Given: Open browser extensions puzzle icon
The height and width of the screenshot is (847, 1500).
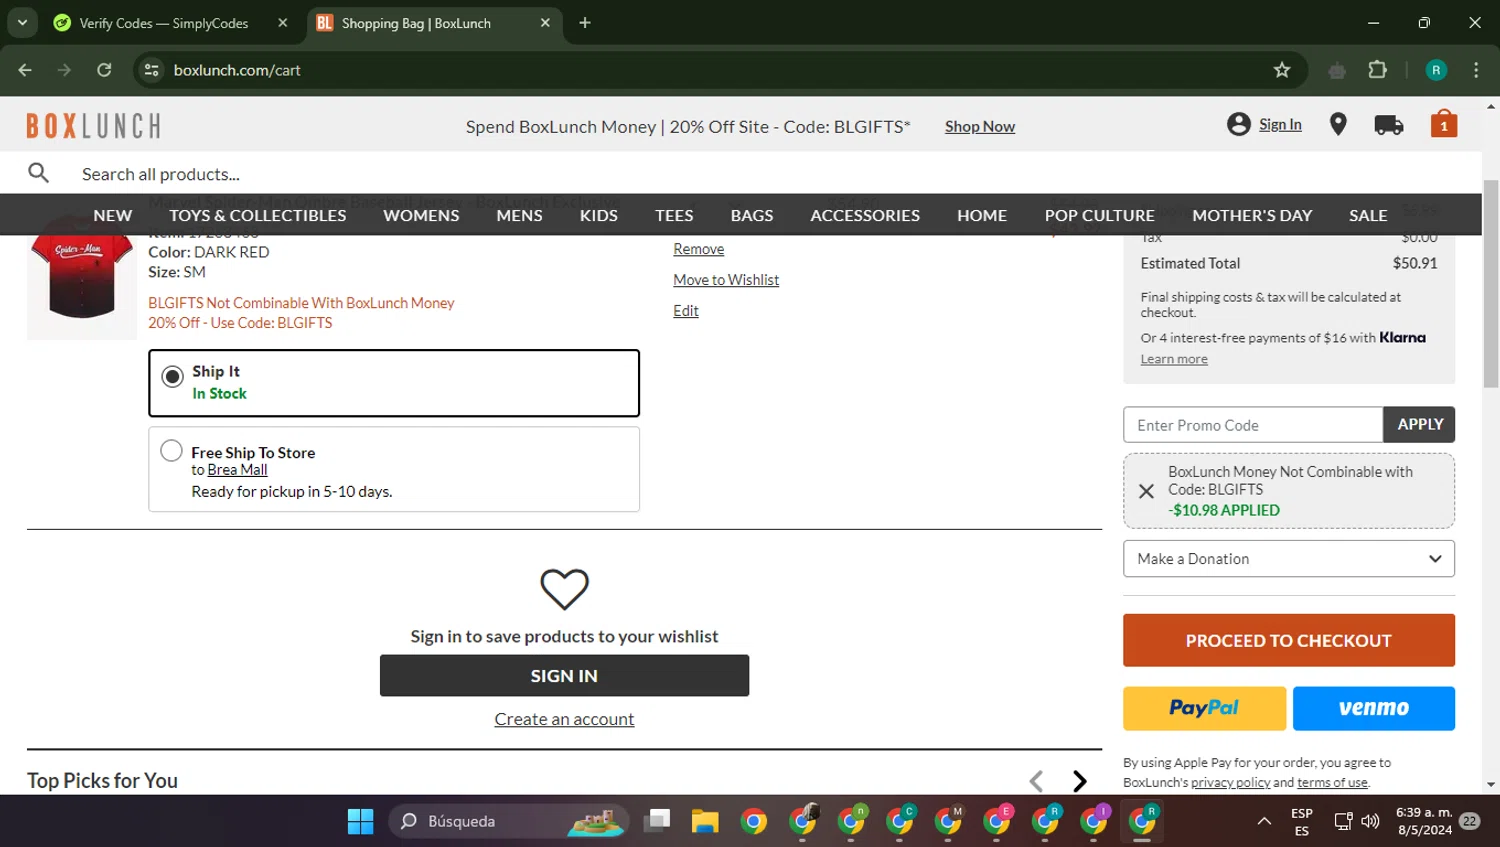Looking at the screenshot, I should point(1377,70).
